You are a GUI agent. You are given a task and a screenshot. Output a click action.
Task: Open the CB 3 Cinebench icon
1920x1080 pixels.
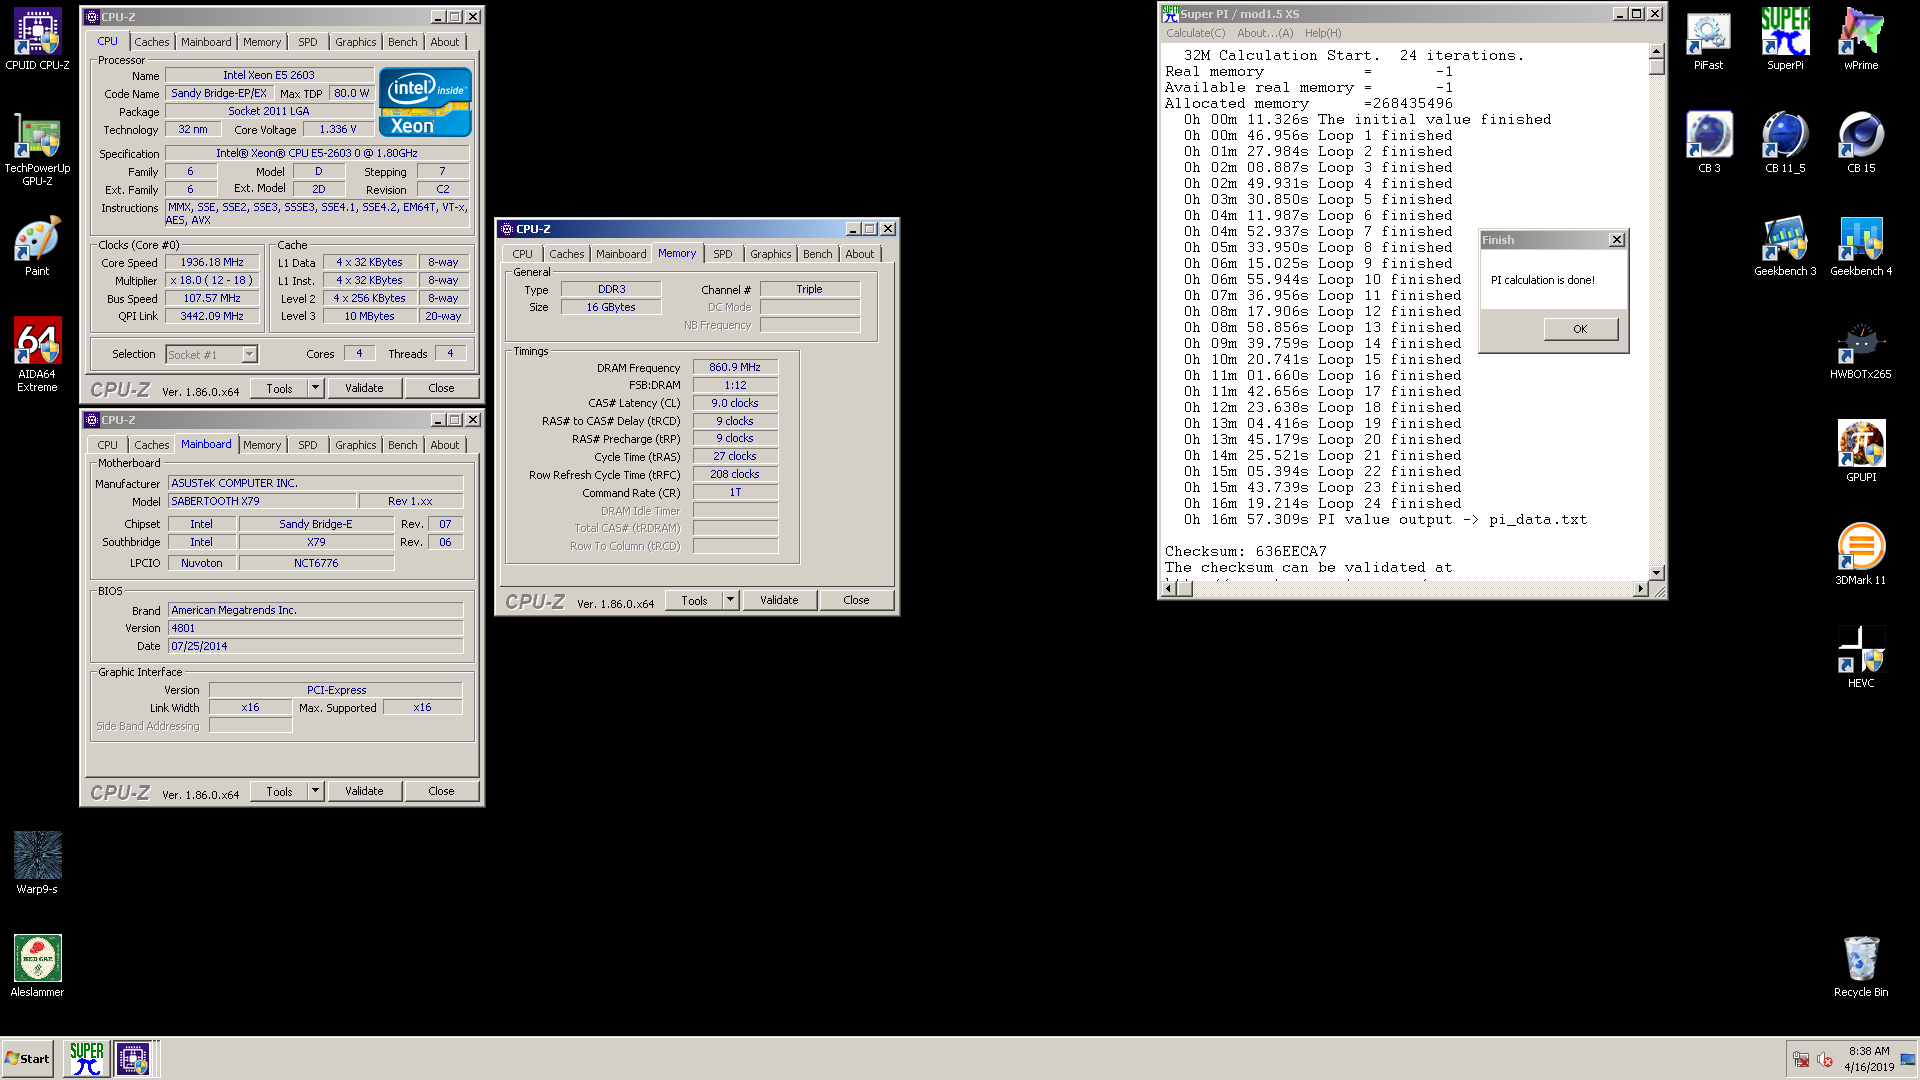point(1709,143)
